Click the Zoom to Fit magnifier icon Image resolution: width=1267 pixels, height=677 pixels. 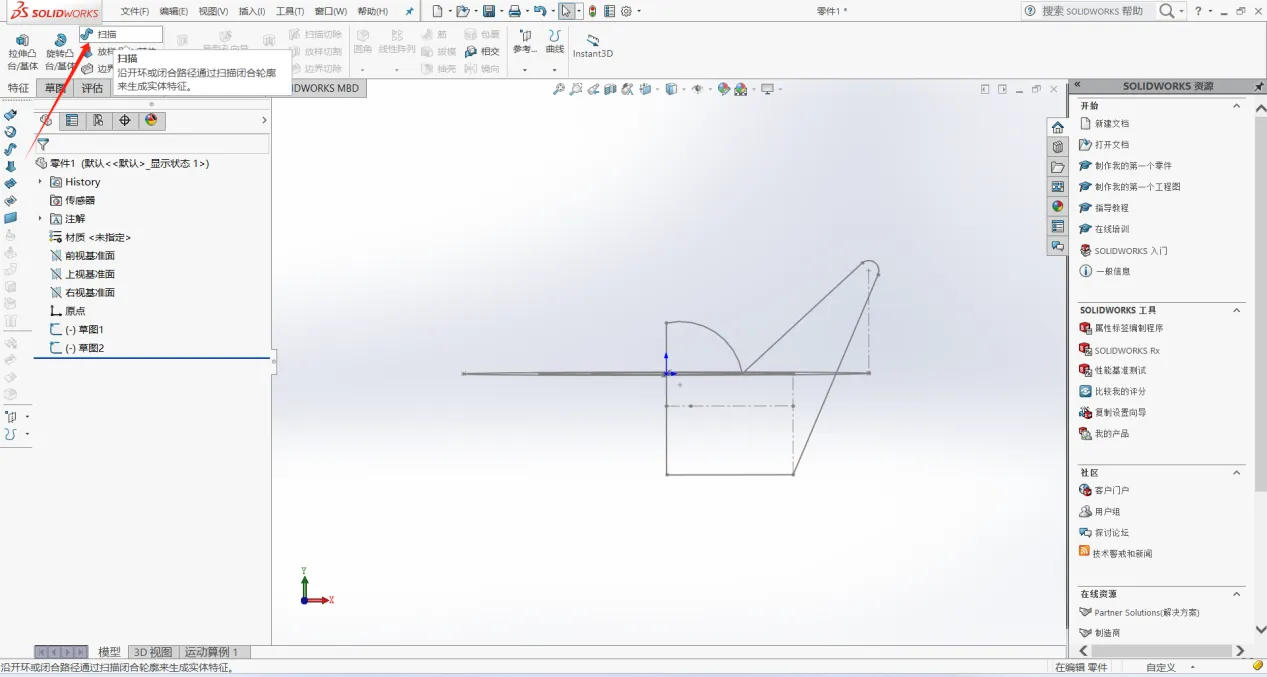point(559,89)
